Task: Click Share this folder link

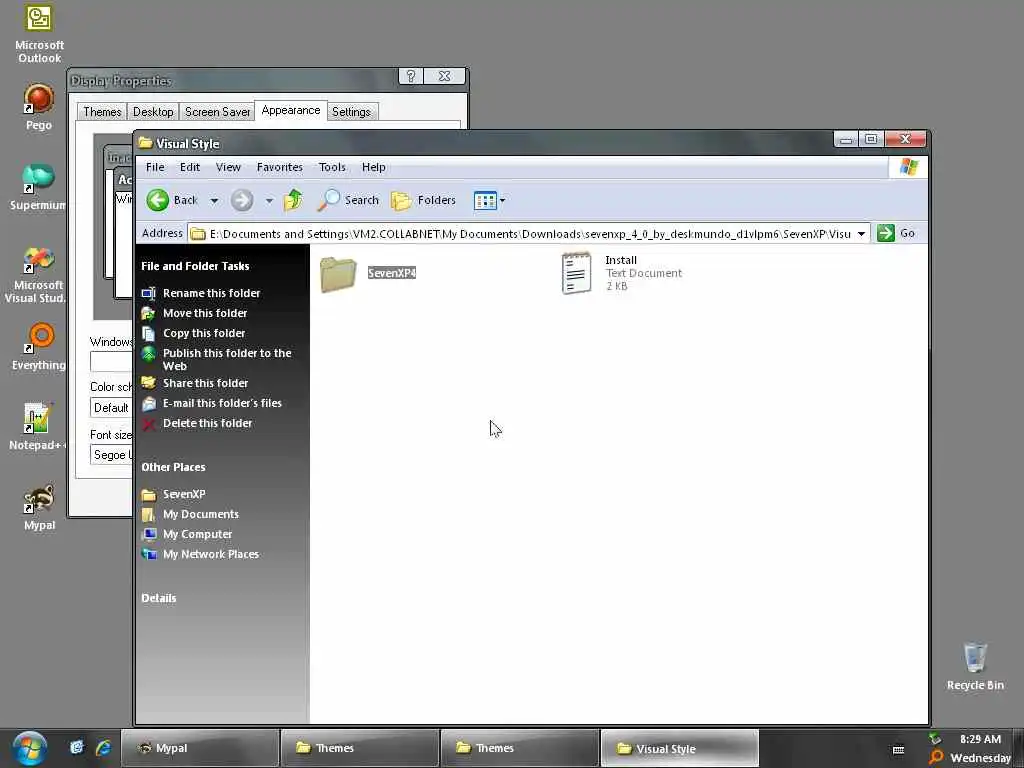Action: [x=205, y=383]
